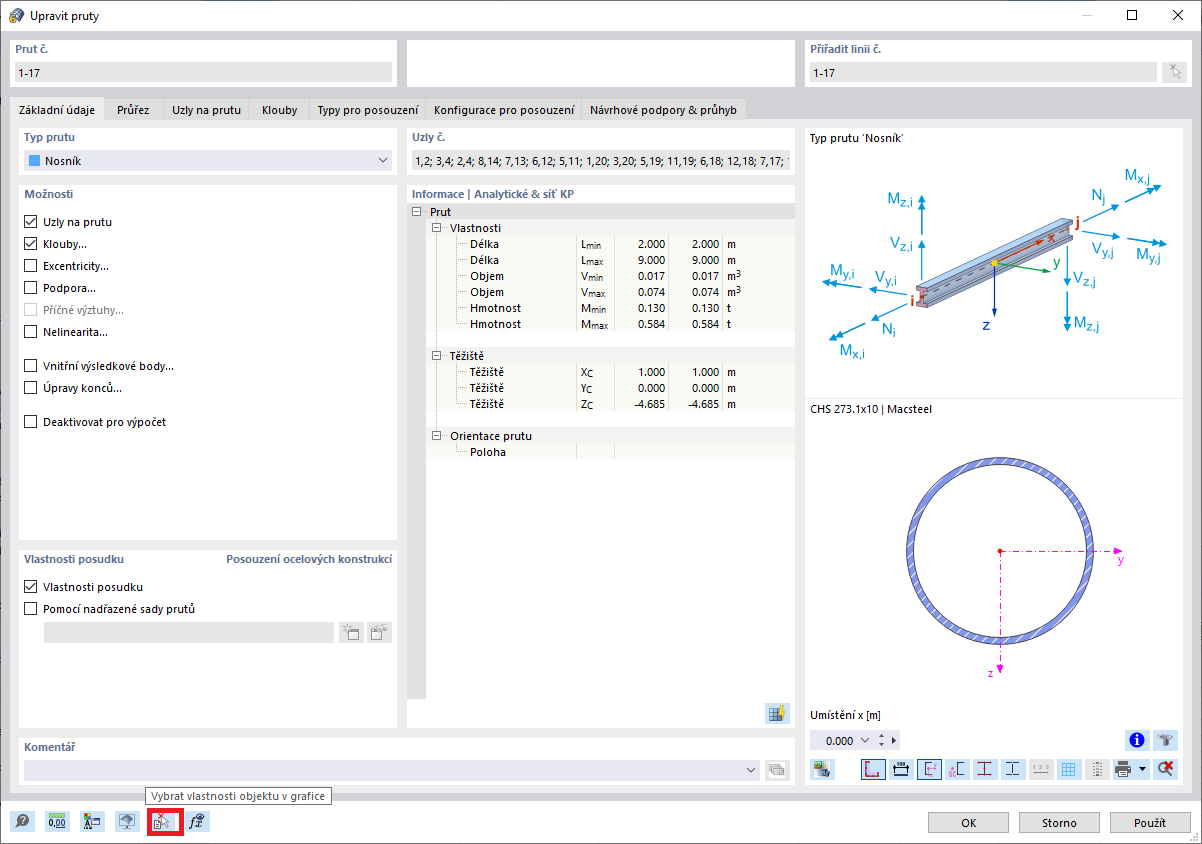Screen dimensions: 1202x844
Task: Click the 'Uzly č.' node list field
Action: pos(601,160)
